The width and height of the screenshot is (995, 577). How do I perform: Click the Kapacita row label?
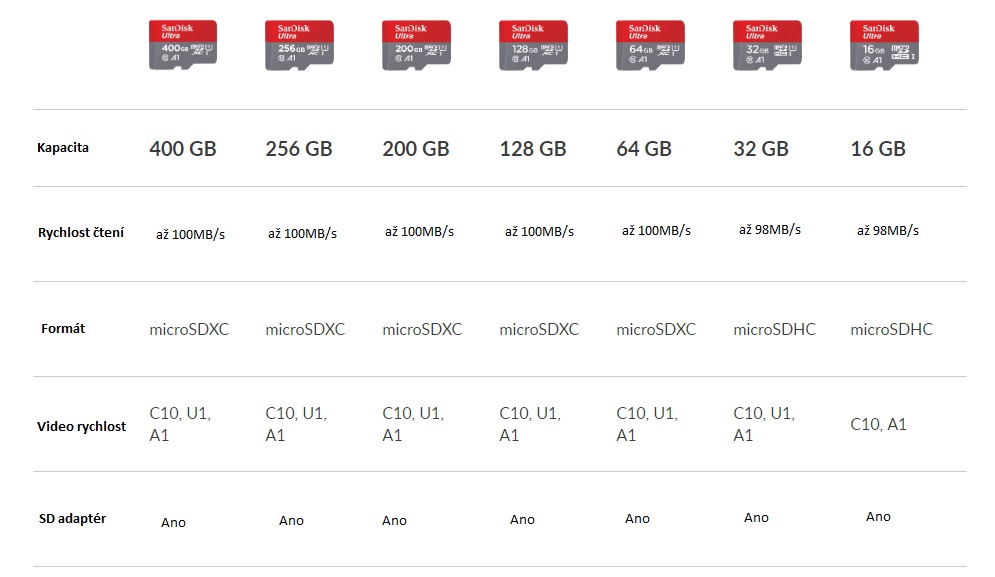pos(63,148)
